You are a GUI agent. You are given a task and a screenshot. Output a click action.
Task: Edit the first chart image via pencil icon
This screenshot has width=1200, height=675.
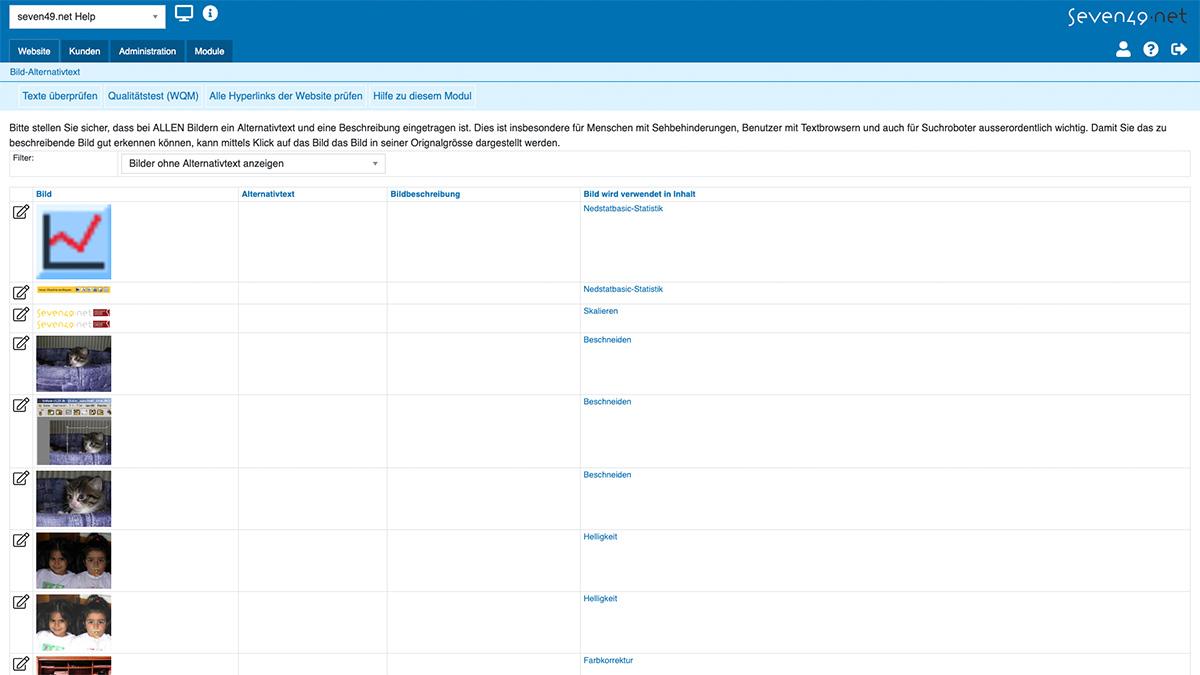(20, 212)
